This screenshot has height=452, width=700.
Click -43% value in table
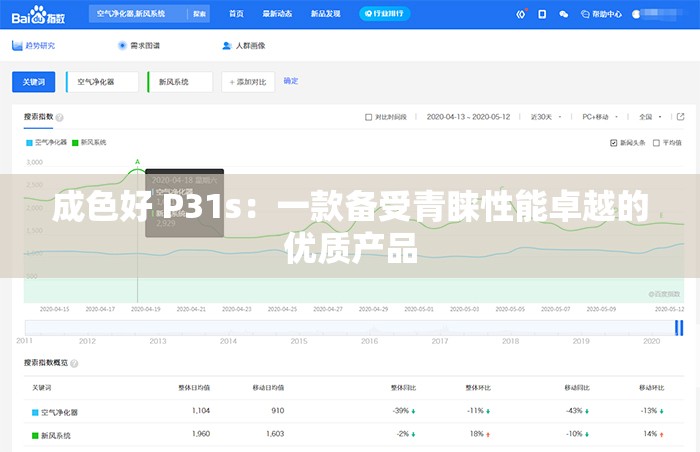pos(574,411)
